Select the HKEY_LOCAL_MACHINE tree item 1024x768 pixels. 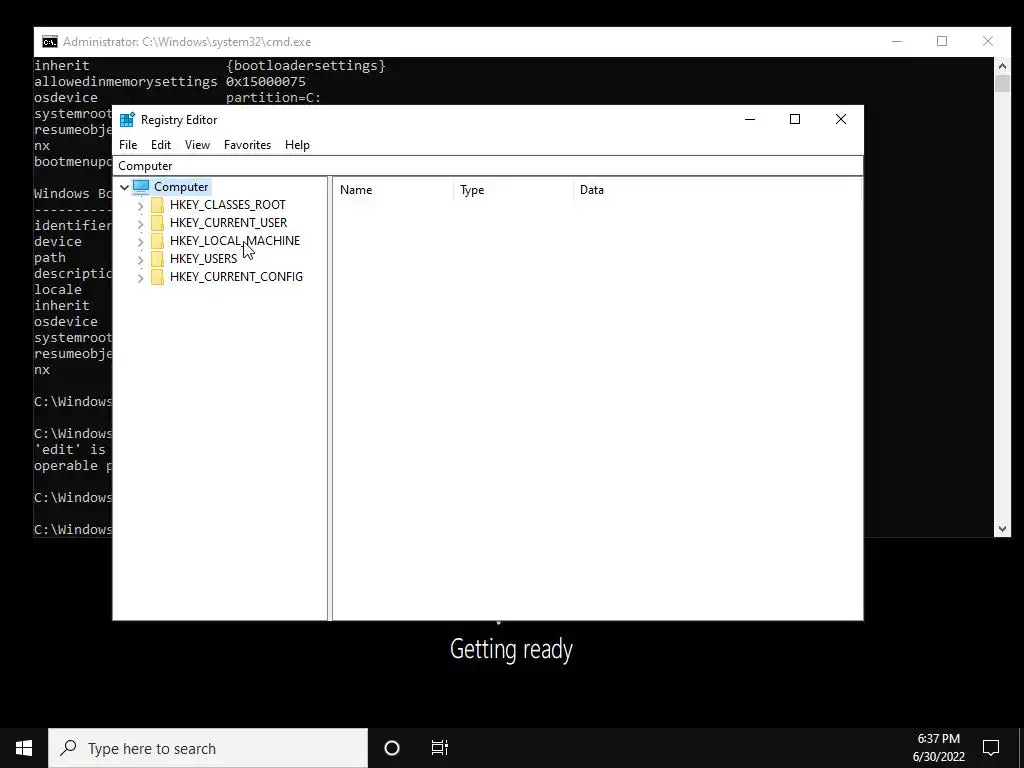pyautogui.click(x=235, y=241)
